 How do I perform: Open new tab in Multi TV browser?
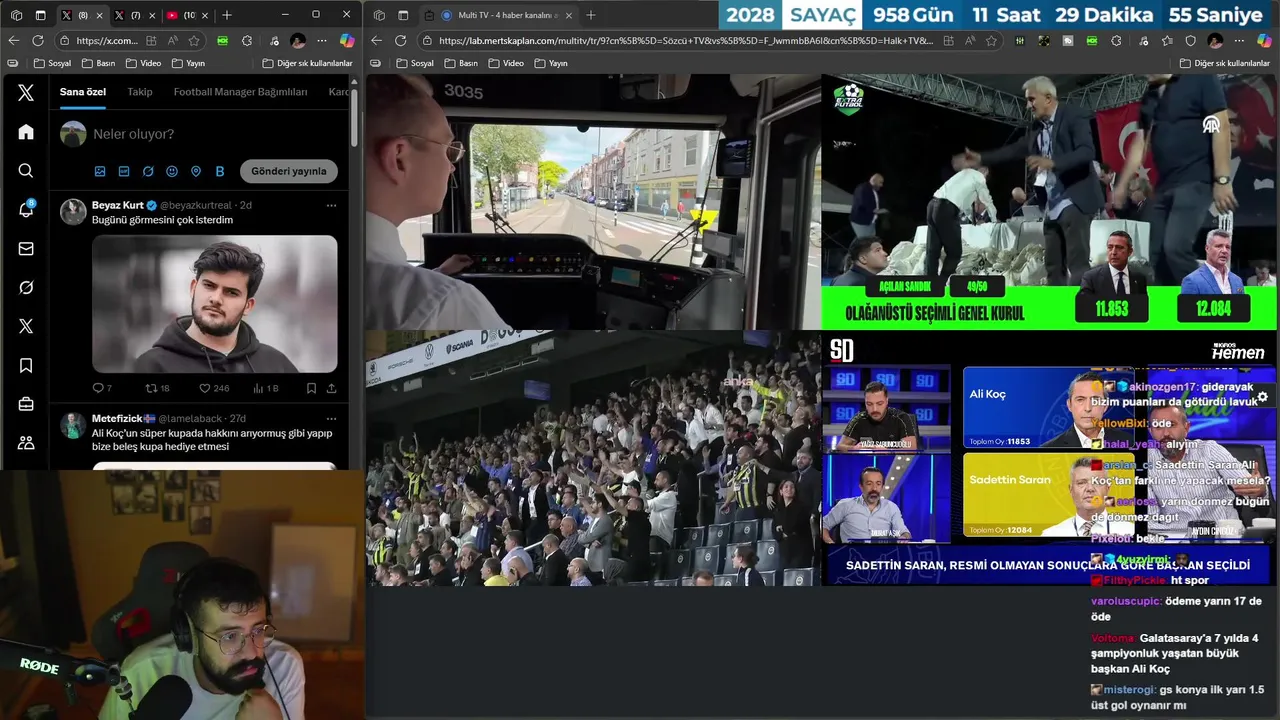click(x=590, y=15)
